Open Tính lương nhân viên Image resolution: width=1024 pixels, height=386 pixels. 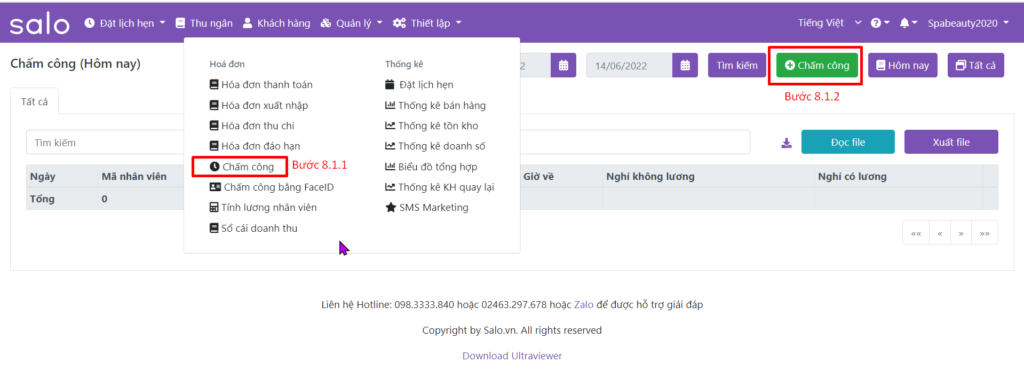point(263,207)
